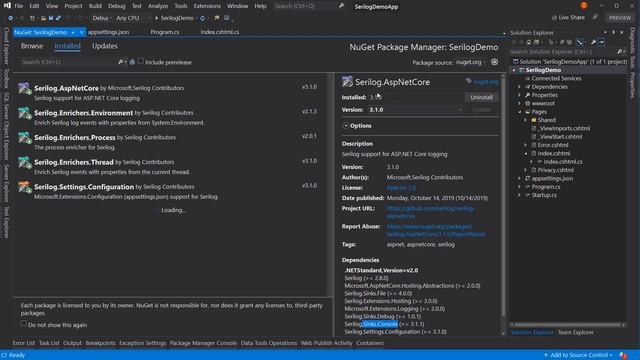Collapse the Pages folder node

pos(520,112)
